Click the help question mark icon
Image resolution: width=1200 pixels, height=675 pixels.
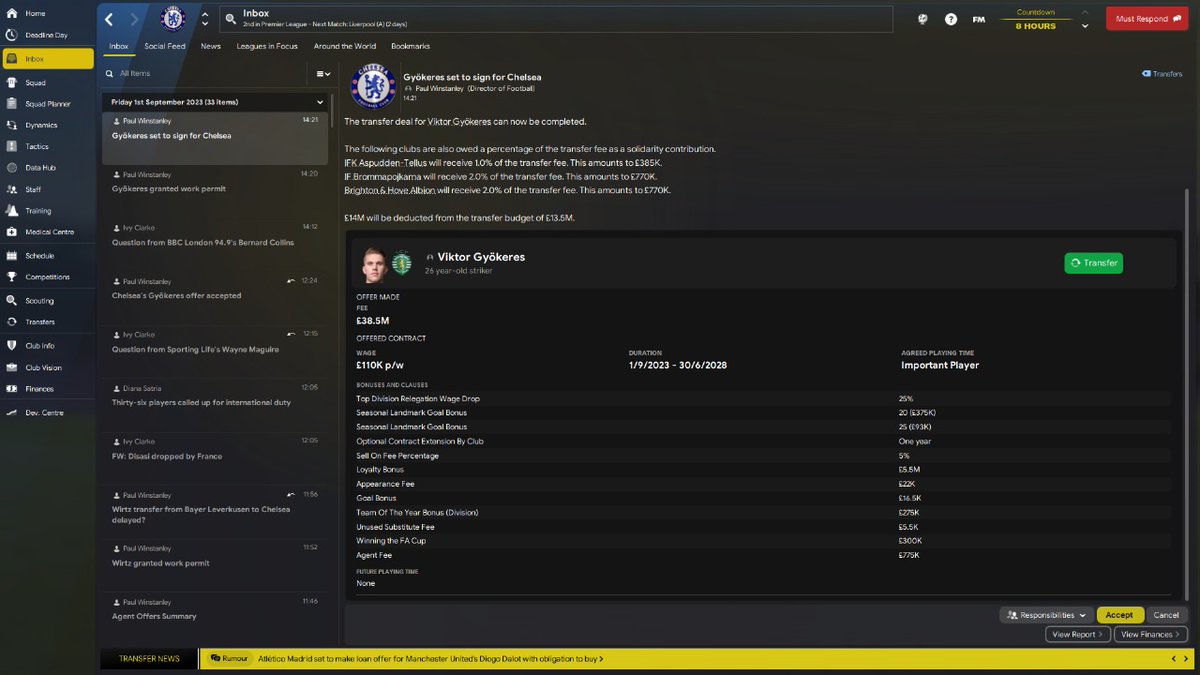pyautogui.click(x=949, y=19)
